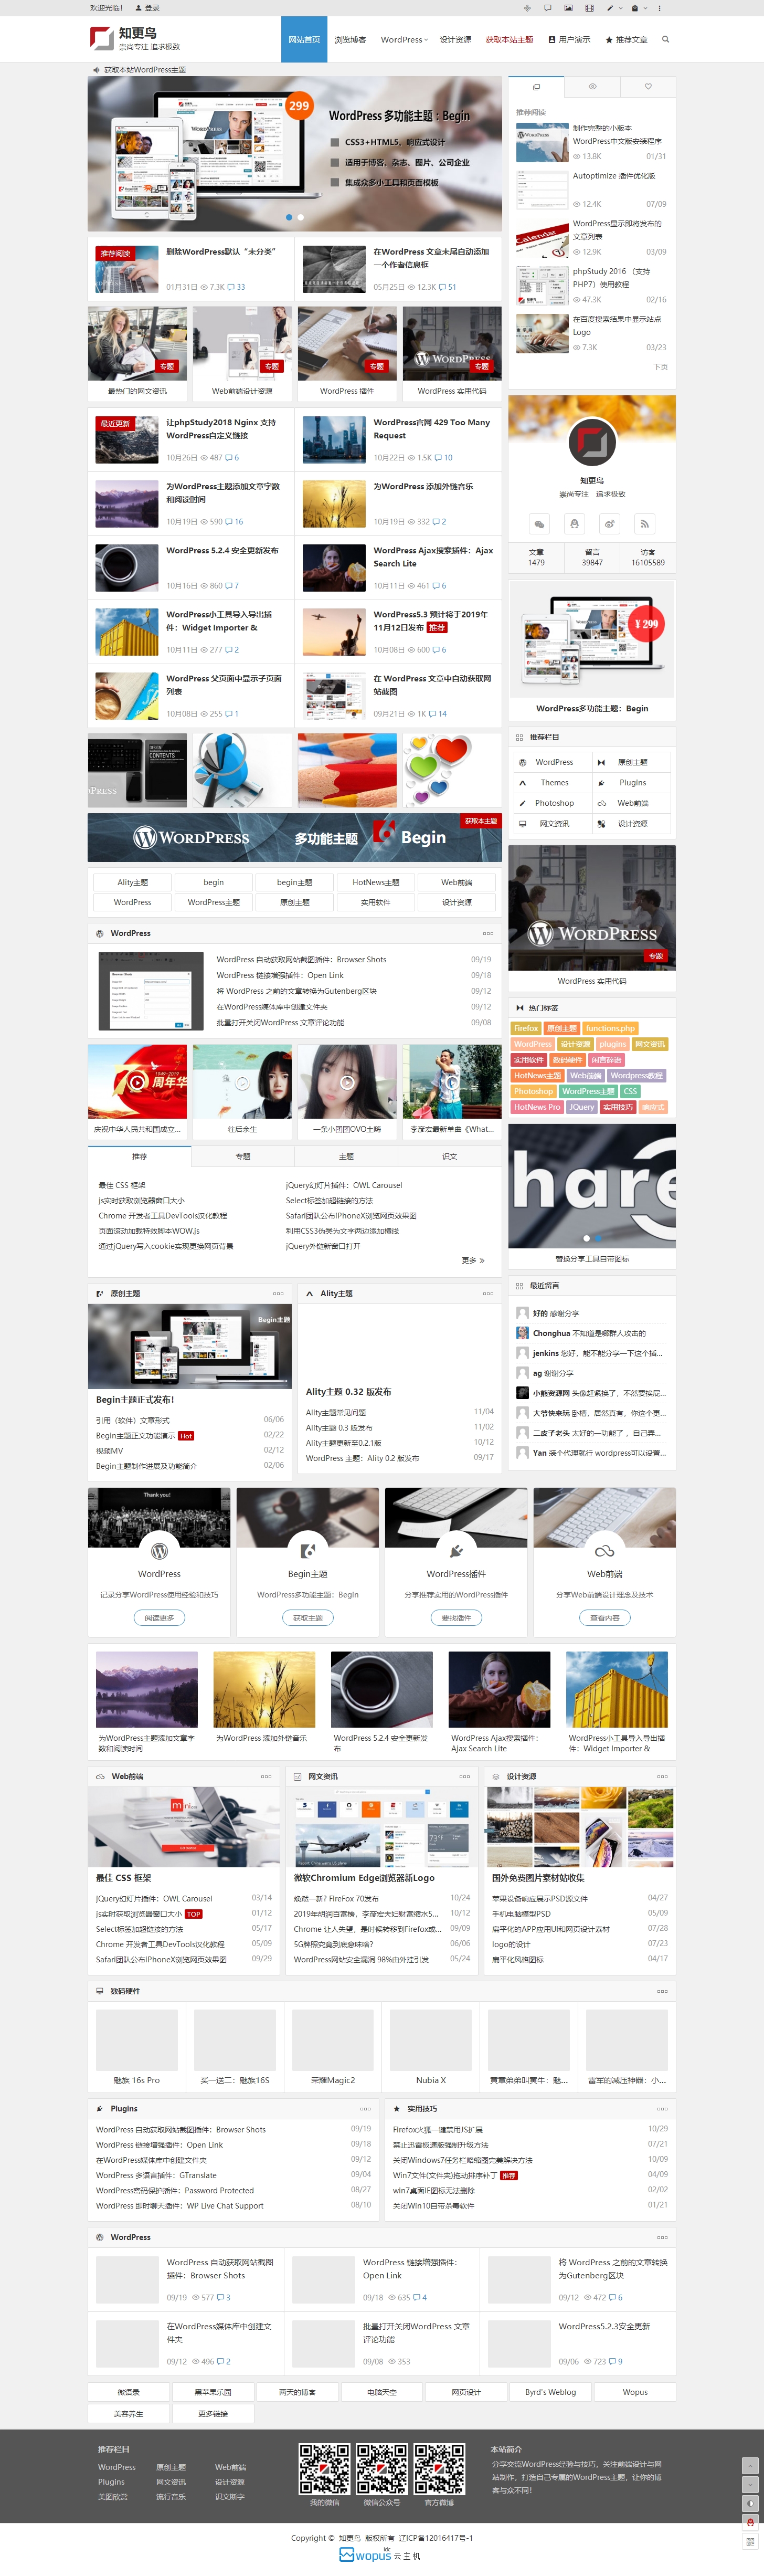This screenshot has height=2576, width=764.
Task: Click the 阅读更多 button on WordPress card
Action: click(159, 1617)
